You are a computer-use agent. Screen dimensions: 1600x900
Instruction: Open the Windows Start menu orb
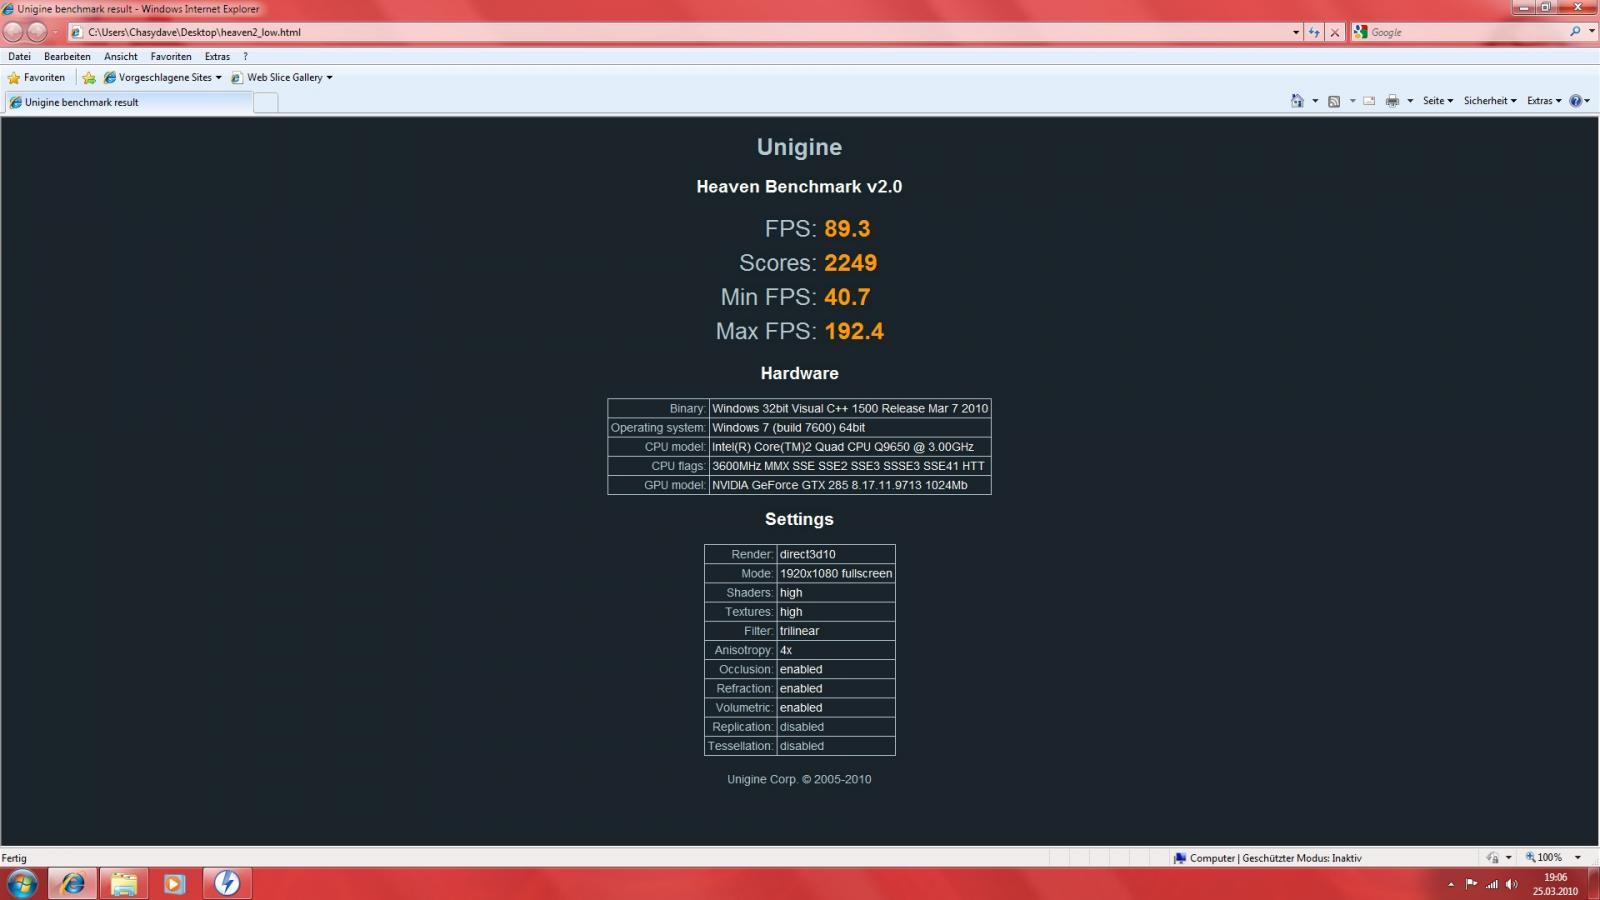click(x=22, y=884)
